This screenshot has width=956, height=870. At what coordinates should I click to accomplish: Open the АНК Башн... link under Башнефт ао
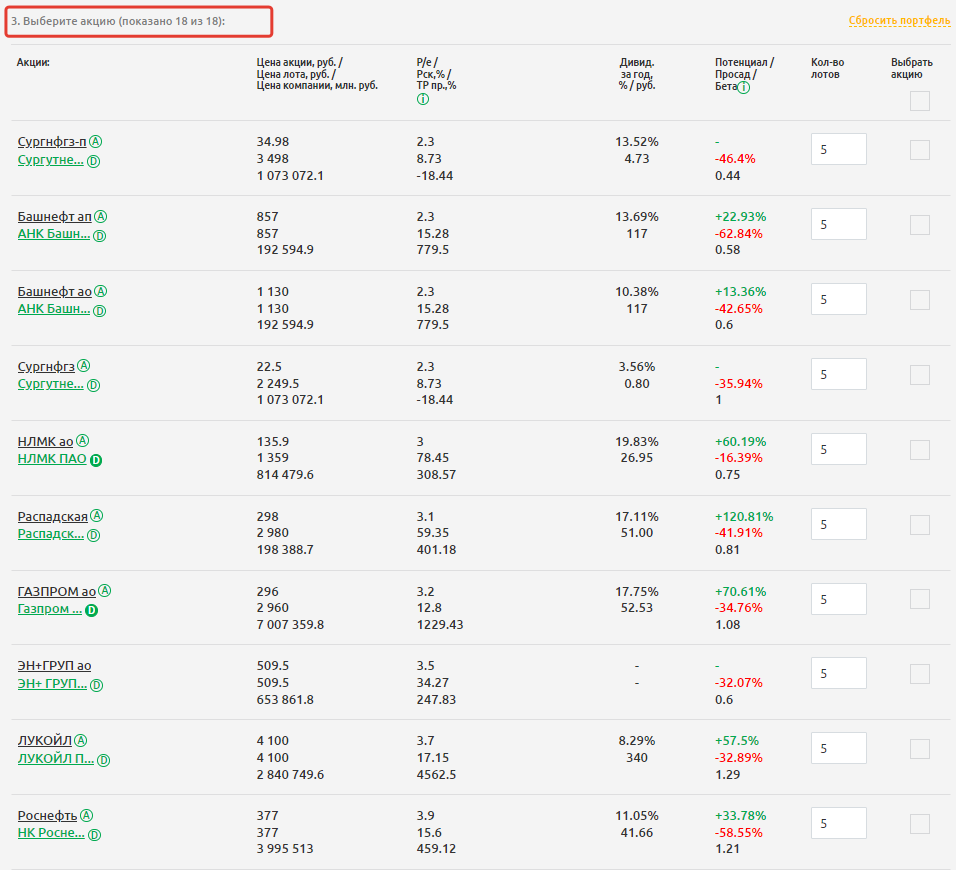point(54,309)
